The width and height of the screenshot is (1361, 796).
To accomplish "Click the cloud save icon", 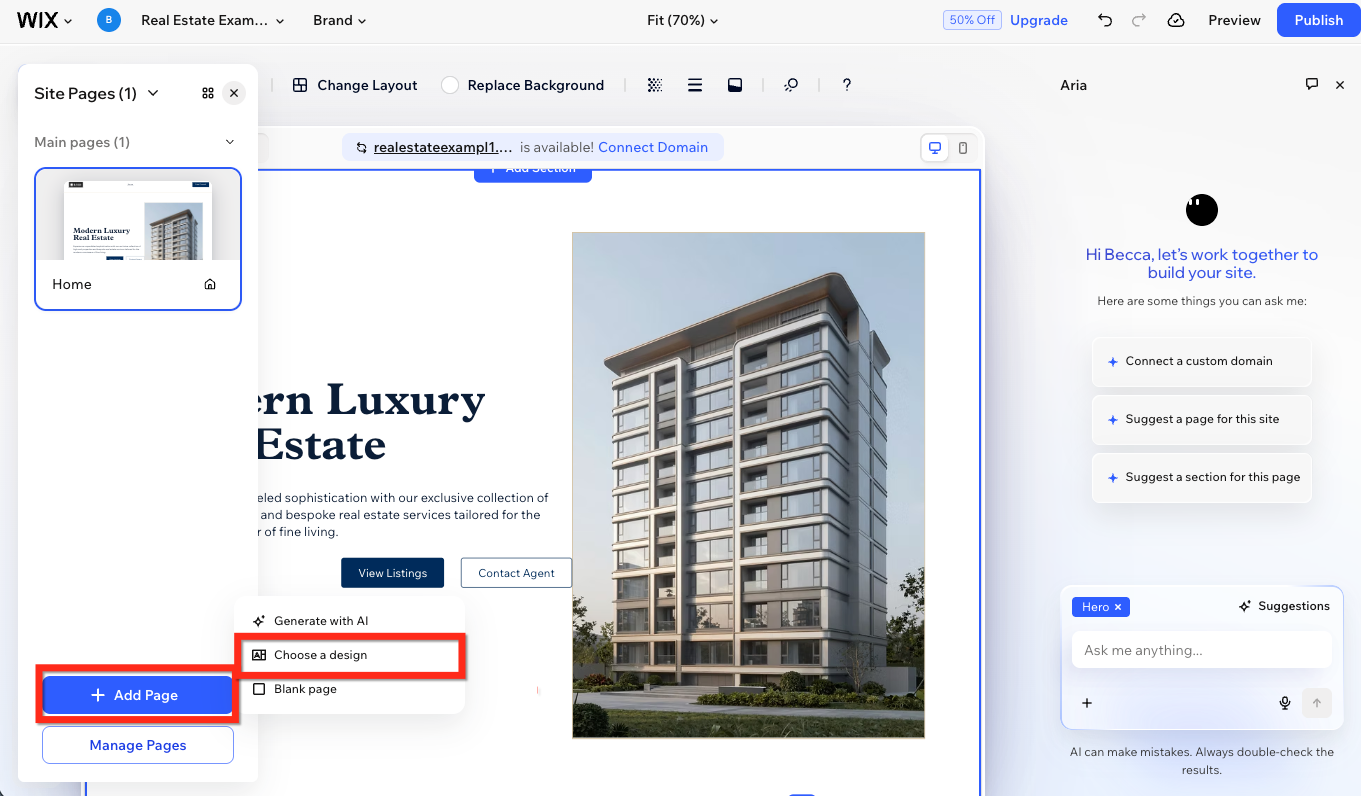I will 1176,20.
